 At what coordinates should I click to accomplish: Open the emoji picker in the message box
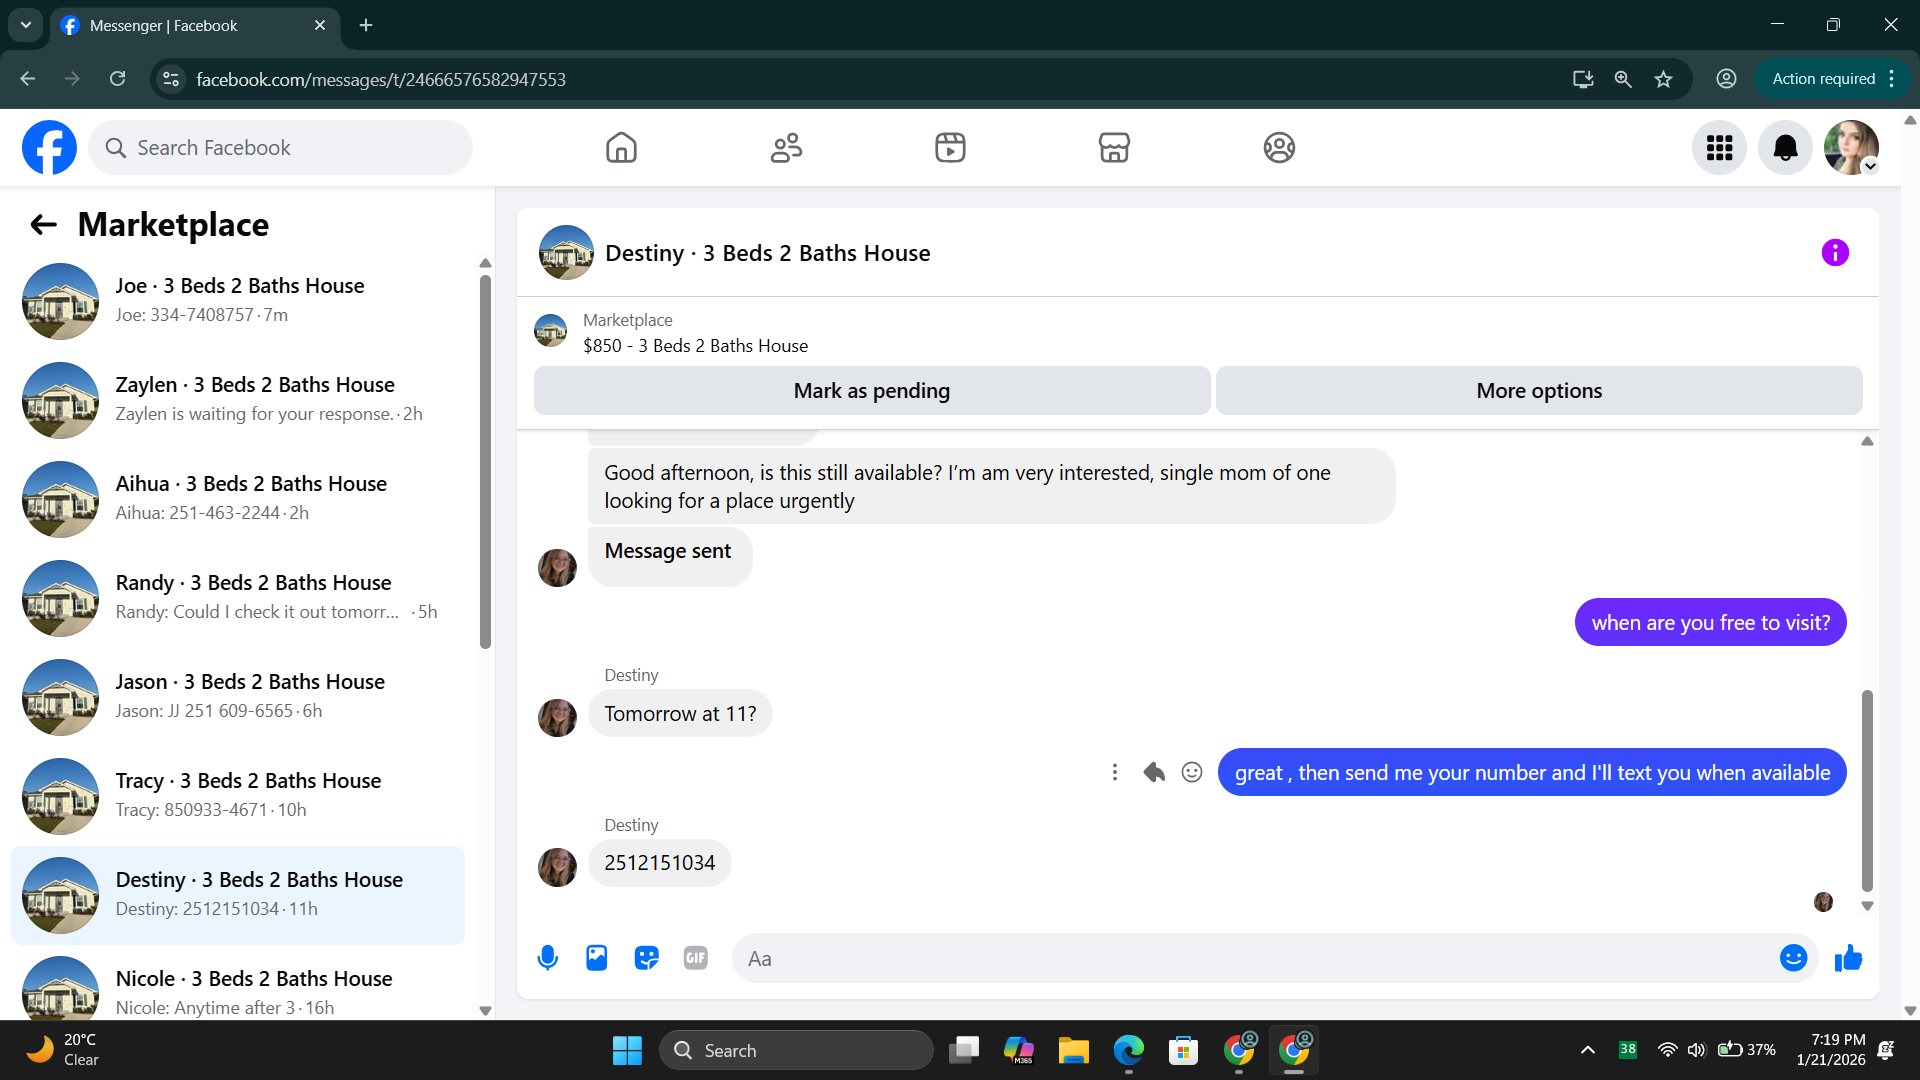click(x=1793, y=958)
